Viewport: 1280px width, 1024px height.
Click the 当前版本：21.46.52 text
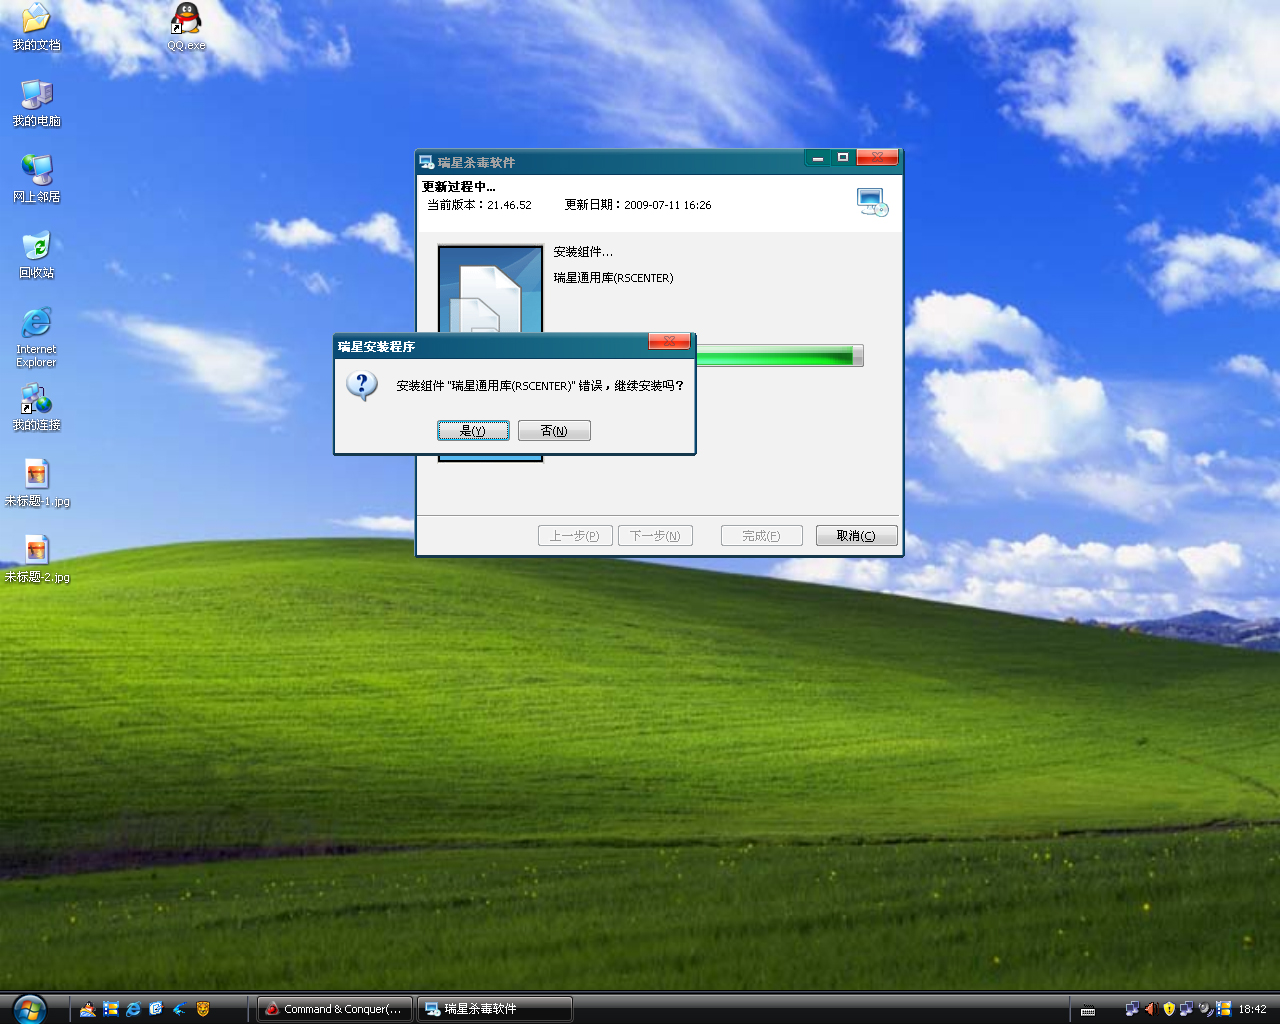[x=479, y=205]
